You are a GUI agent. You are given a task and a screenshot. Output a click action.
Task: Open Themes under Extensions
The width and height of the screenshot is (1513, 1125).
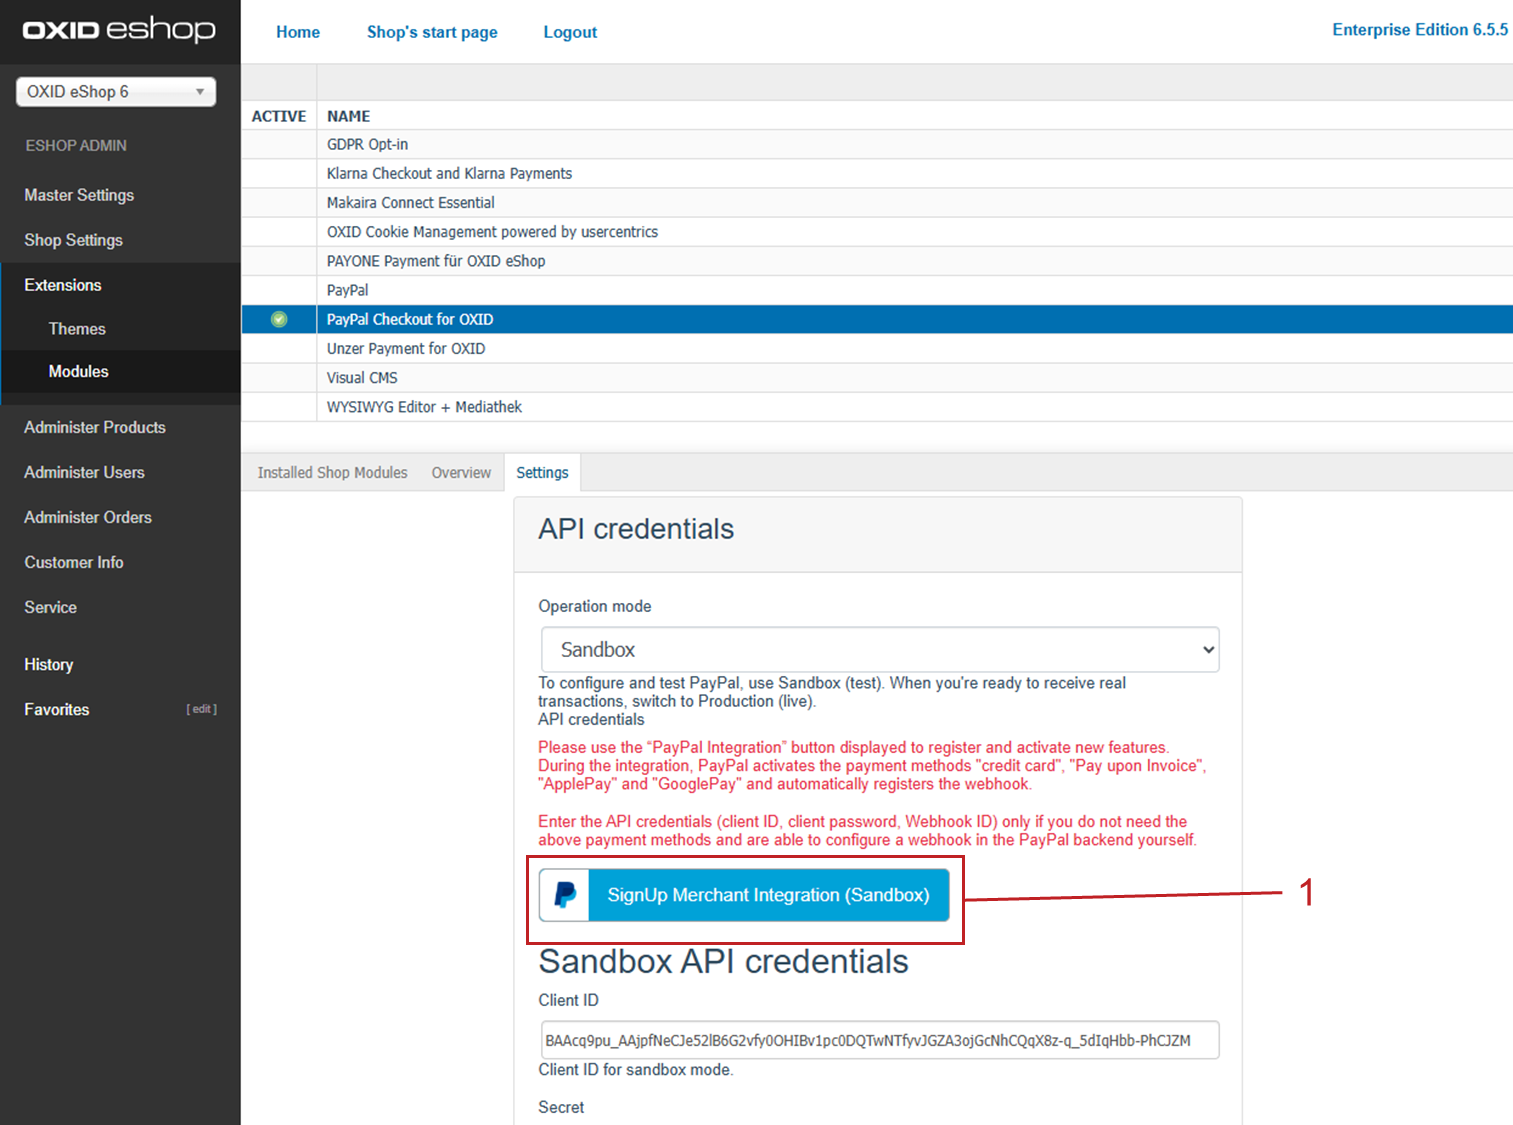[77, 329]
